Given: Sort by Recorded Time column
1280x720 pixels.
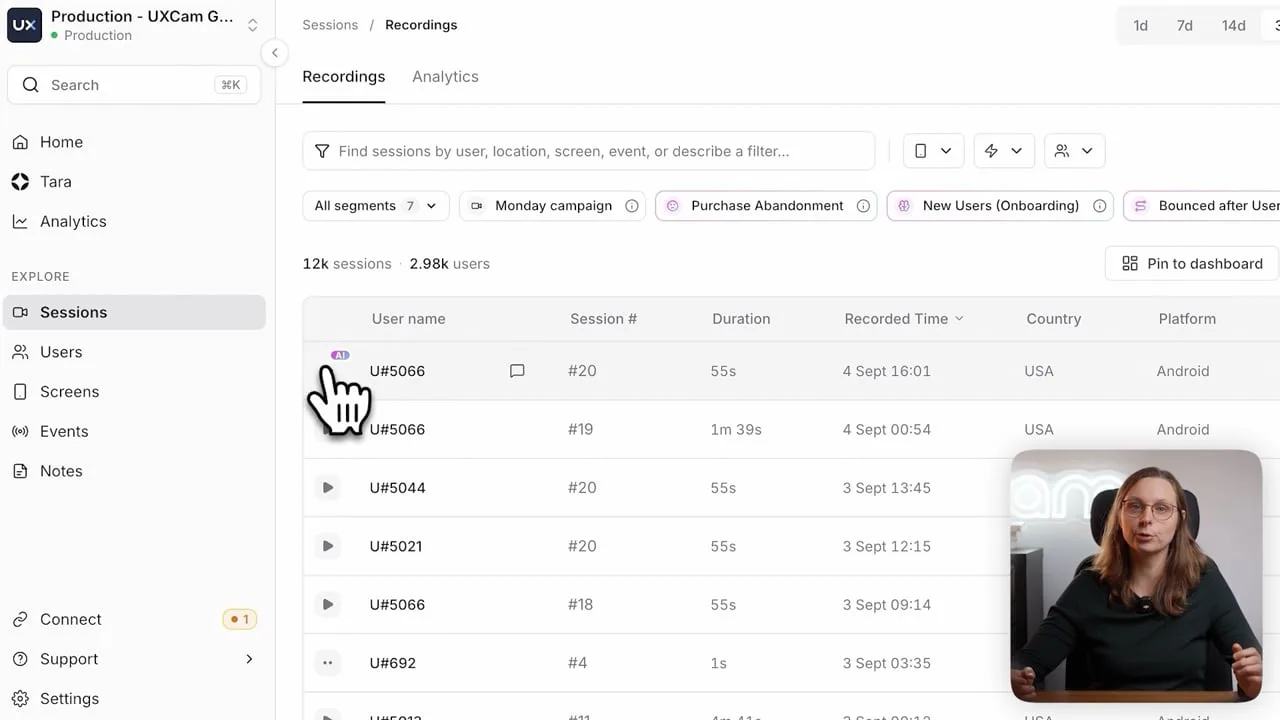Looking at the screenshot, I should coord(903,319).
